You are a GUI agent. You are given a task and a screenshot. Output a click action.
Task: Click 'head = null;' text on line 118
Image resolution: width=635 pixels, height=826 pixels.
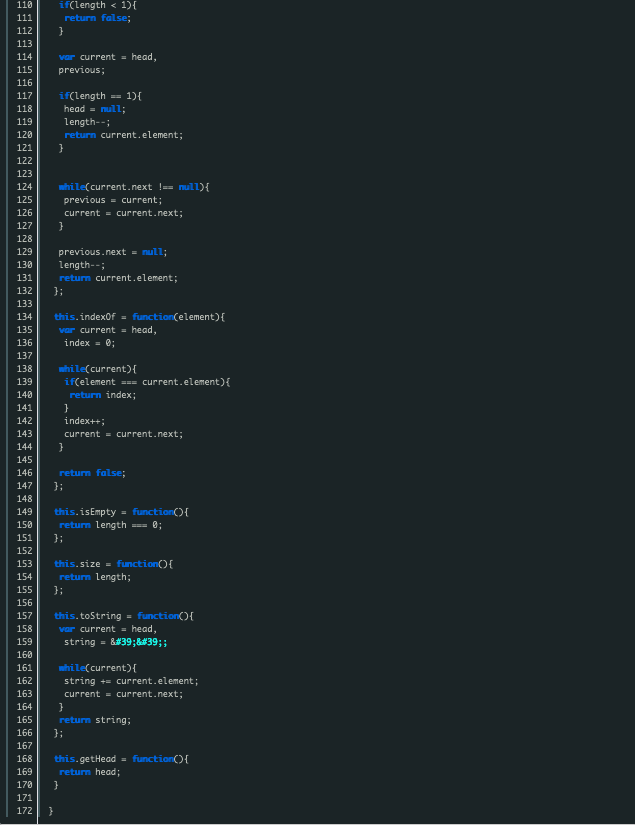(x=95, y=109)
